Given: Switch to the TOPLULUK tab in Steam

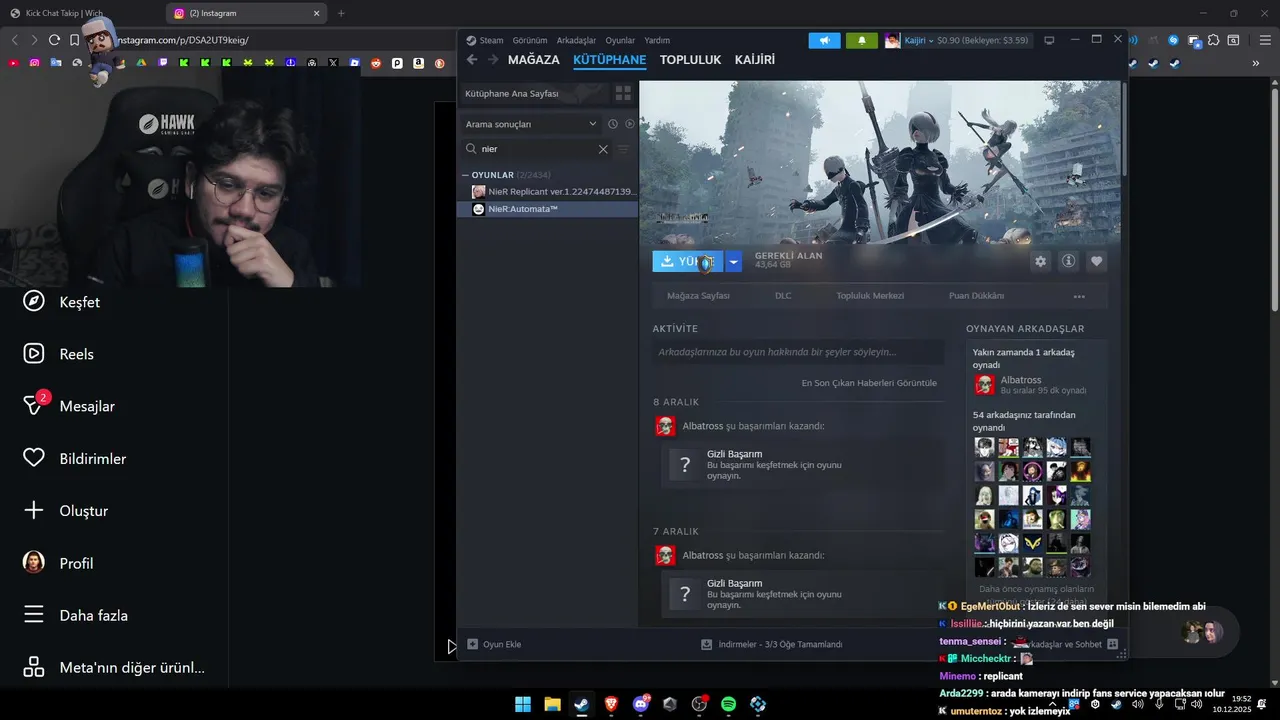Looking at the screenshot, I should tap(690, 60).
